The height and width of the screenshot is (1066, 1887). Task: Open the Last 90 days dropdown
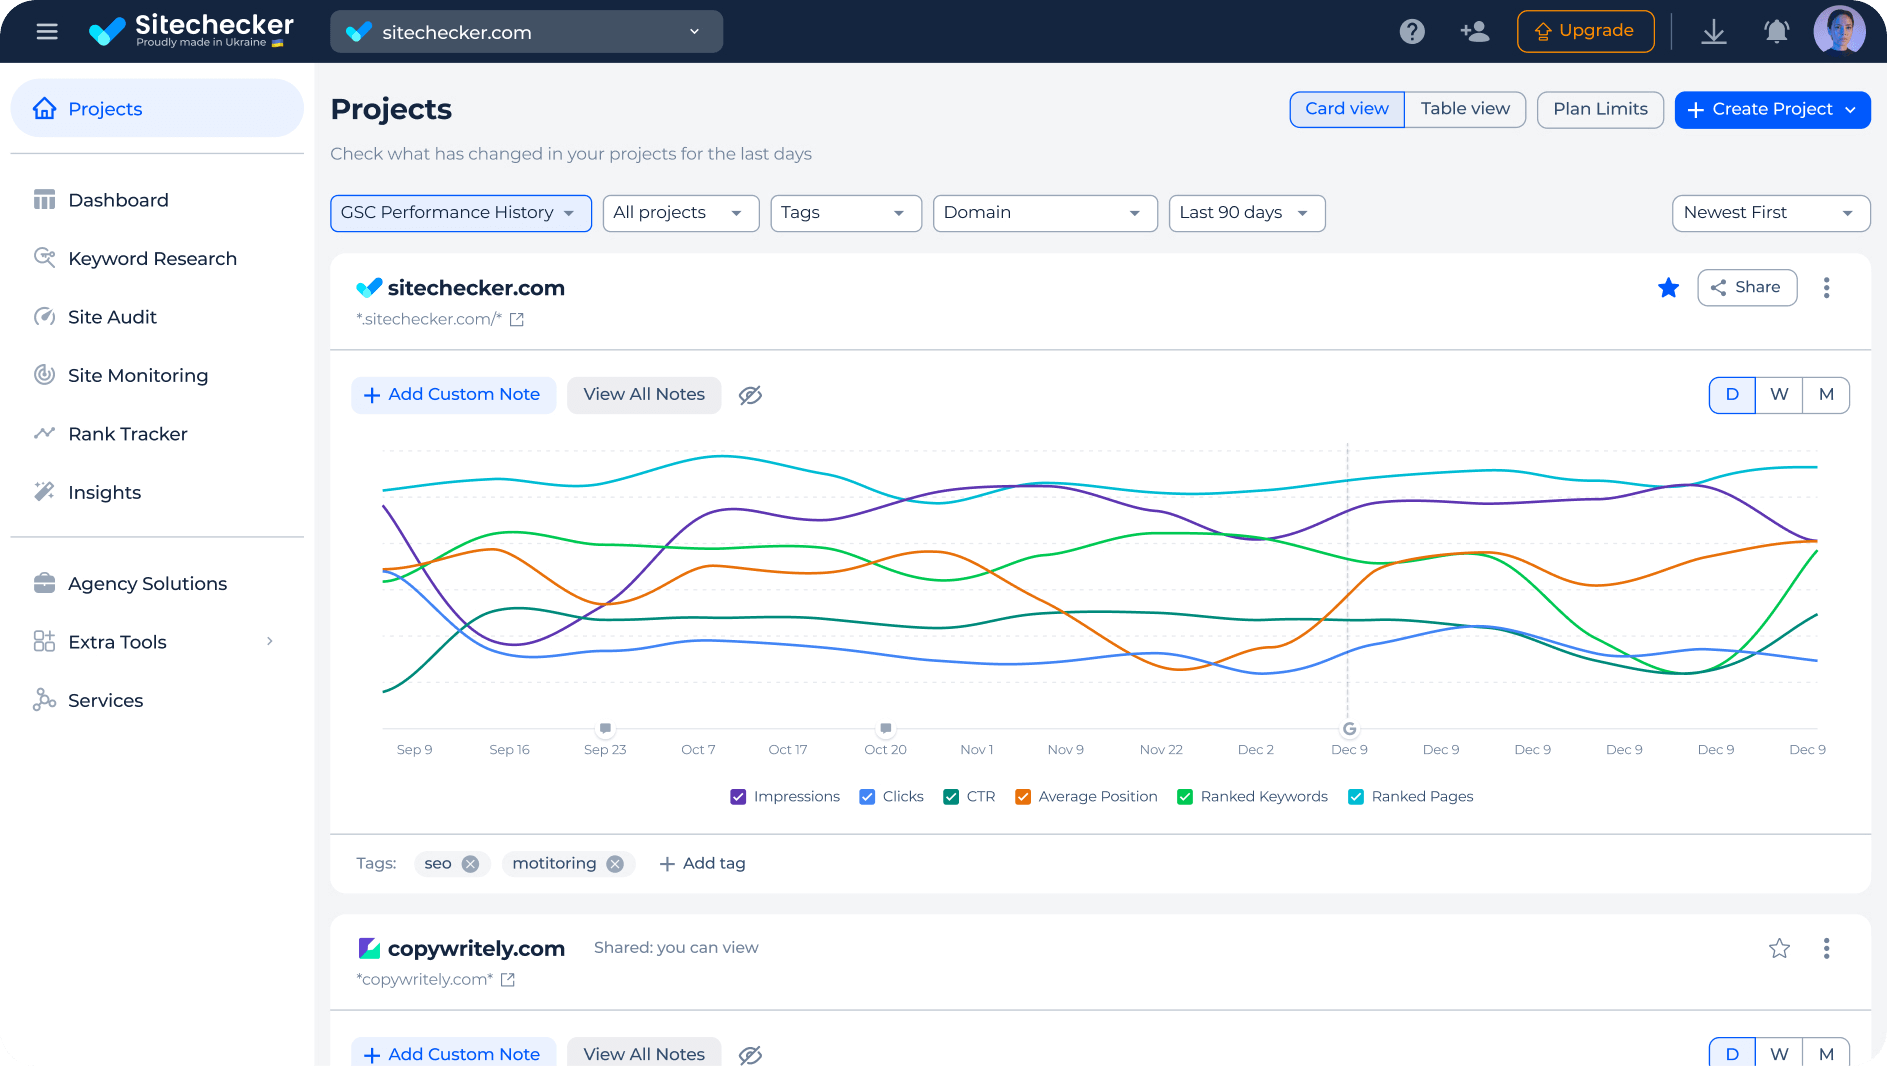(1247, 213)
